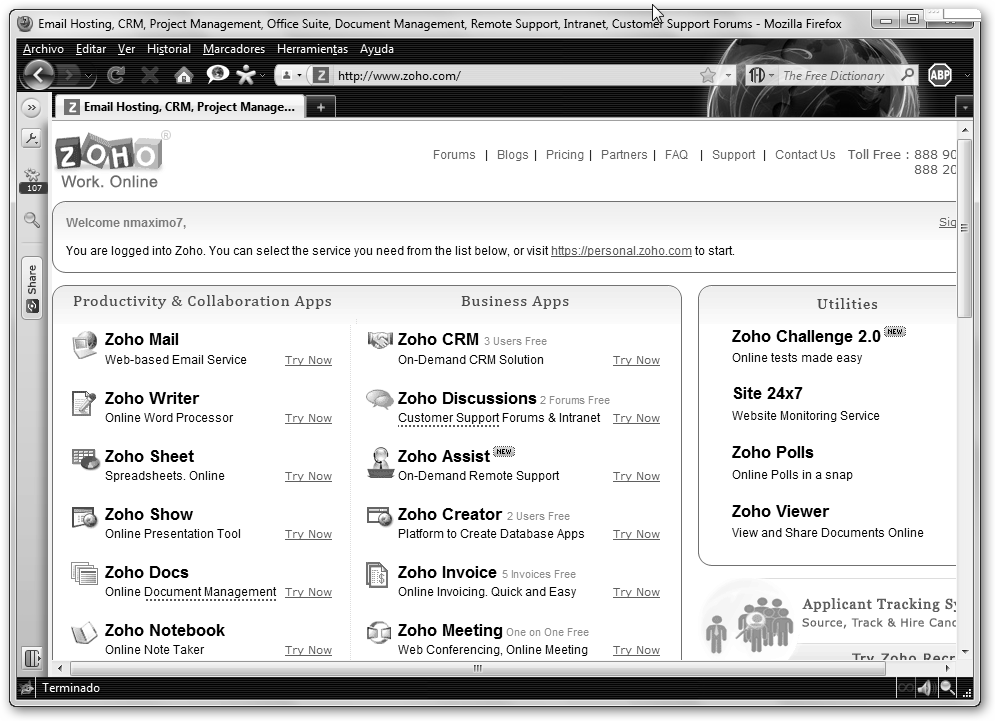
Task: Go to the browser Home page
Action: pos(183,75)
